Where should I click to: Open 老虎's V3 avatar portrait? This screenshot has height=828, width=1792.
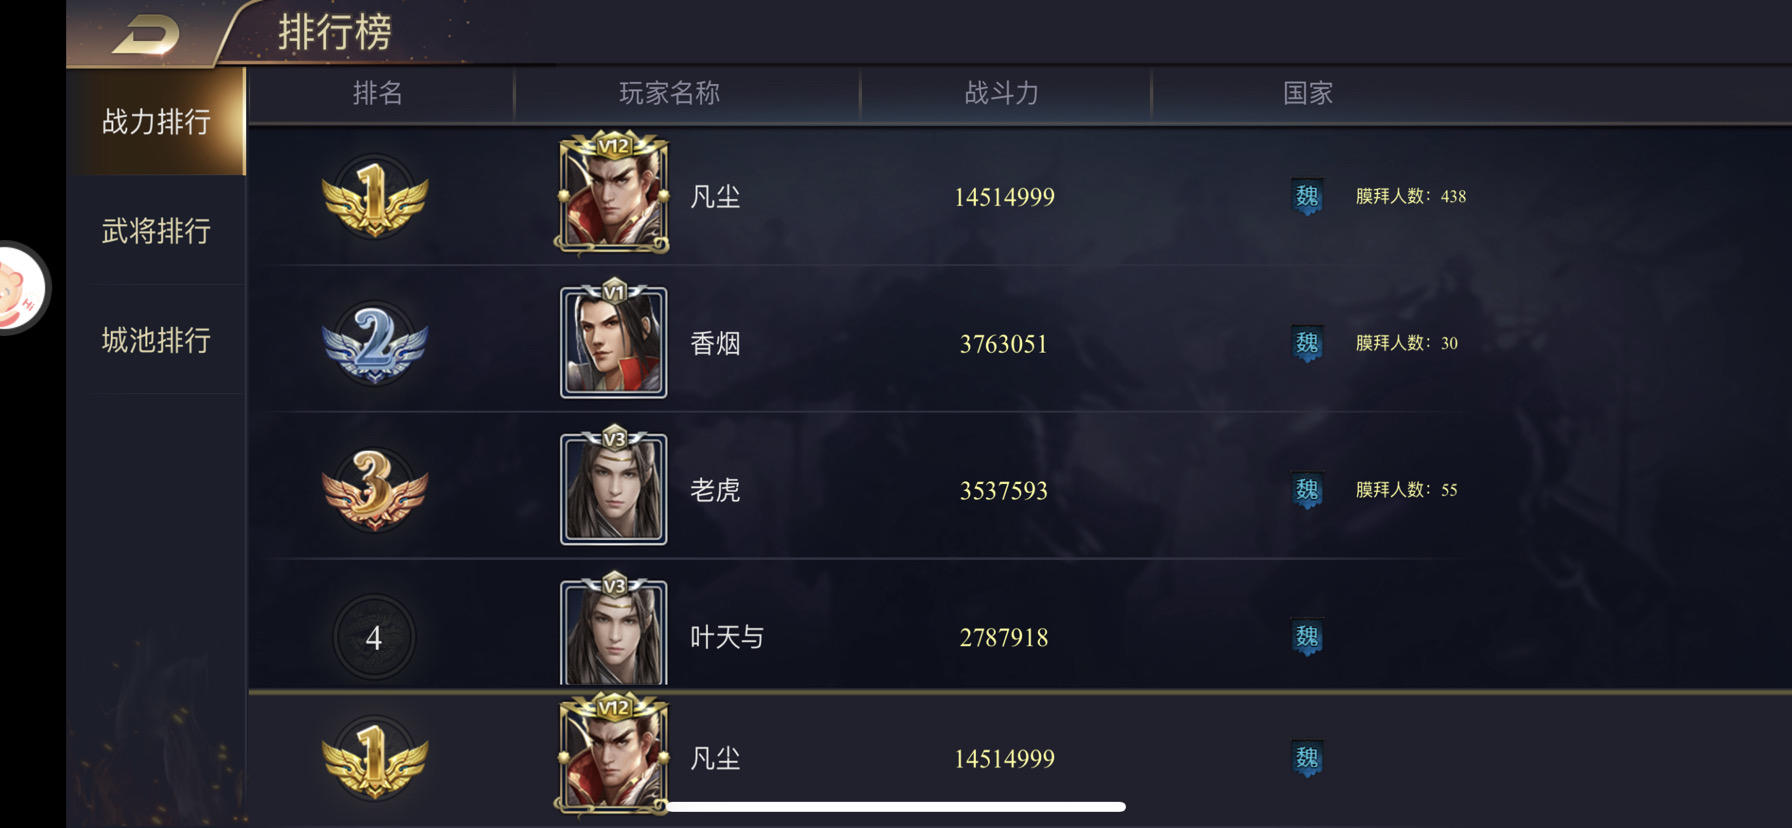613,485
